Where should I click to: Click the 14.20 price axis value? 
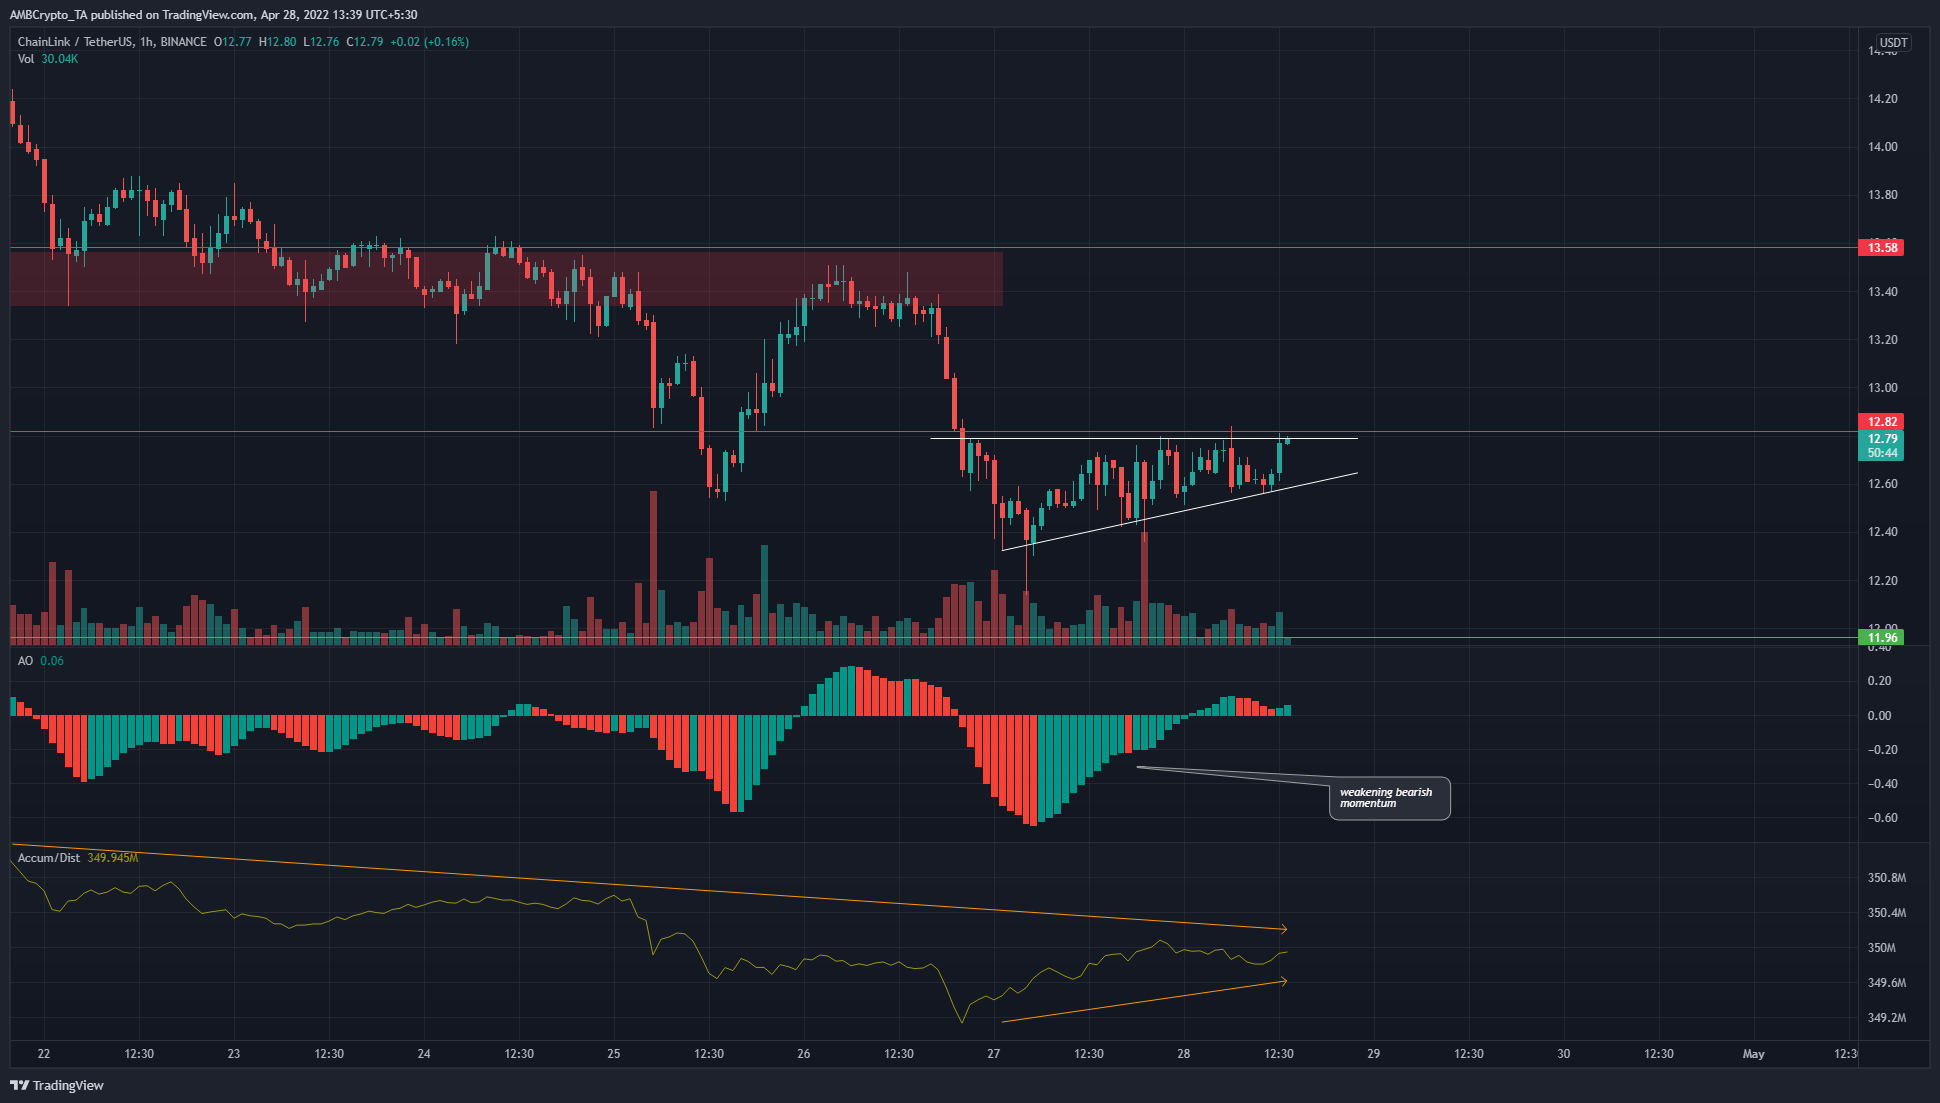1882,99
